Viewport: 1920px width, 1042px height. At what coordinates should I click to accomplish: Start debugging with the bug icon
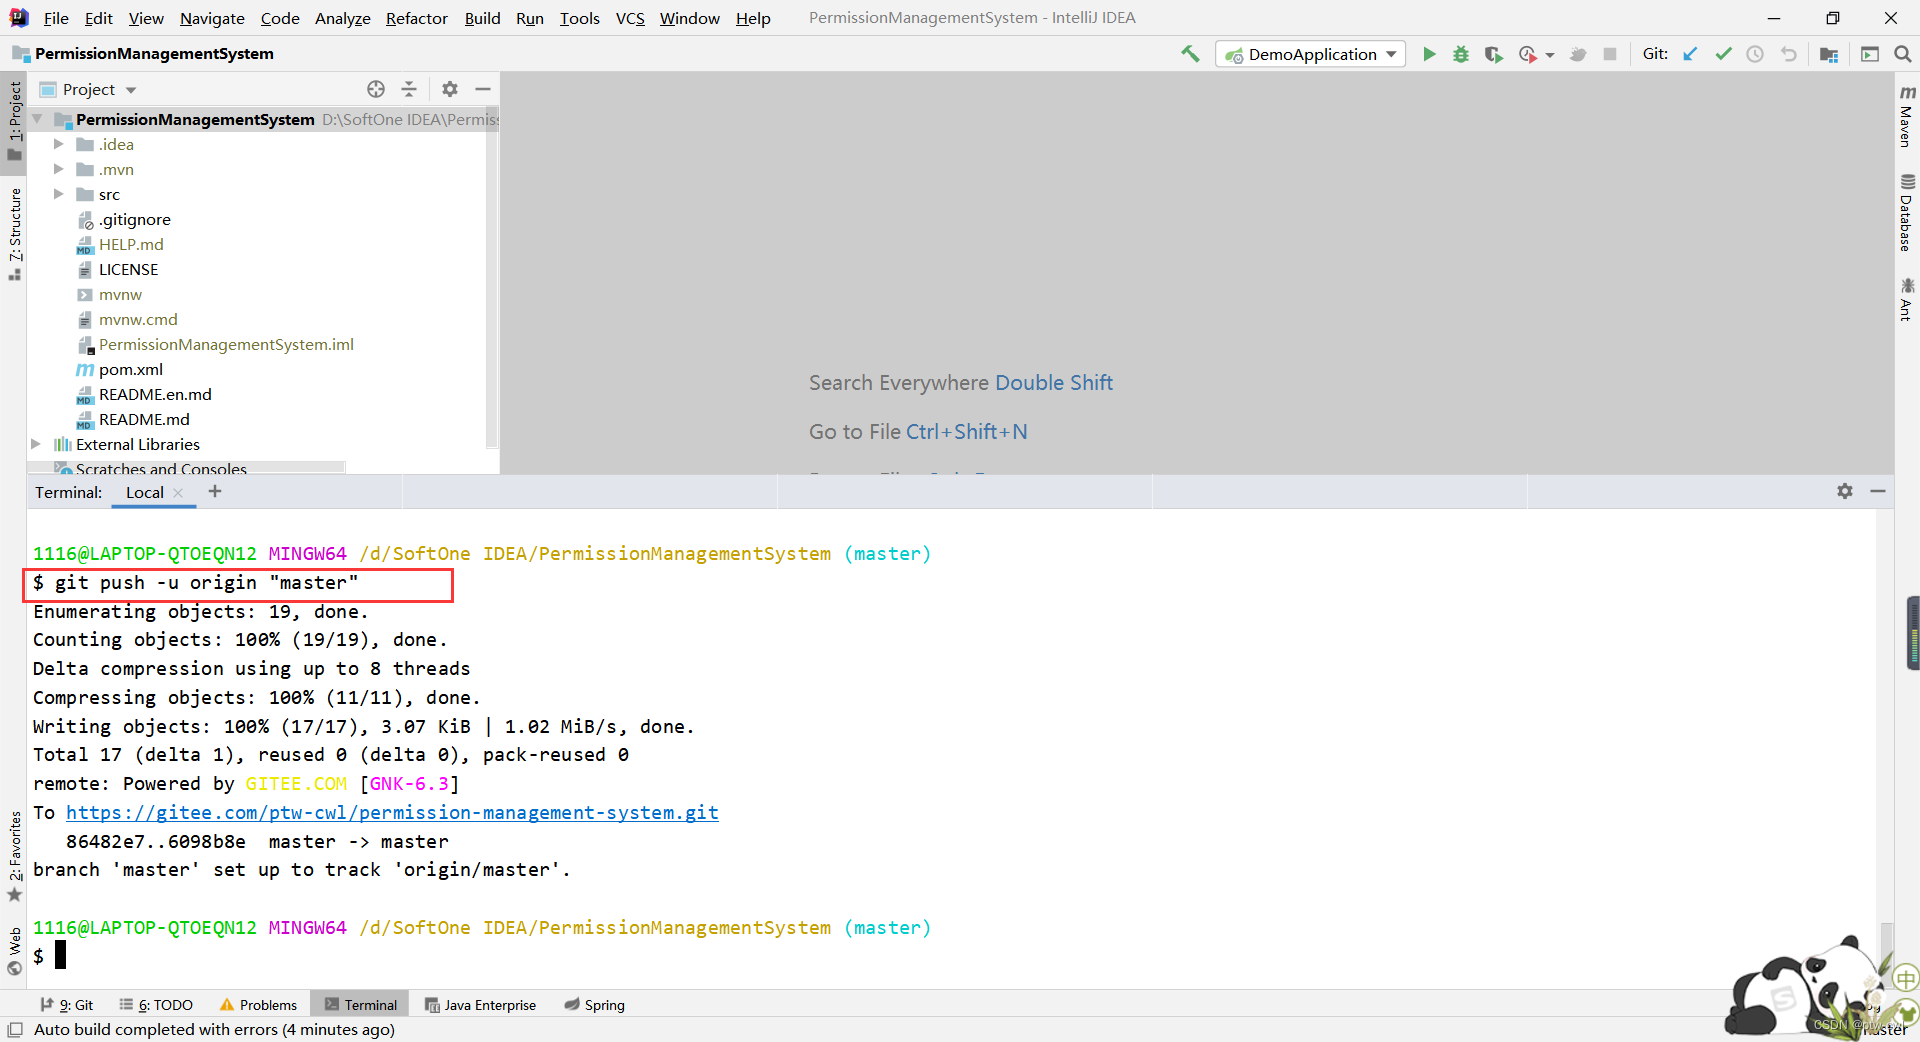1461,54
